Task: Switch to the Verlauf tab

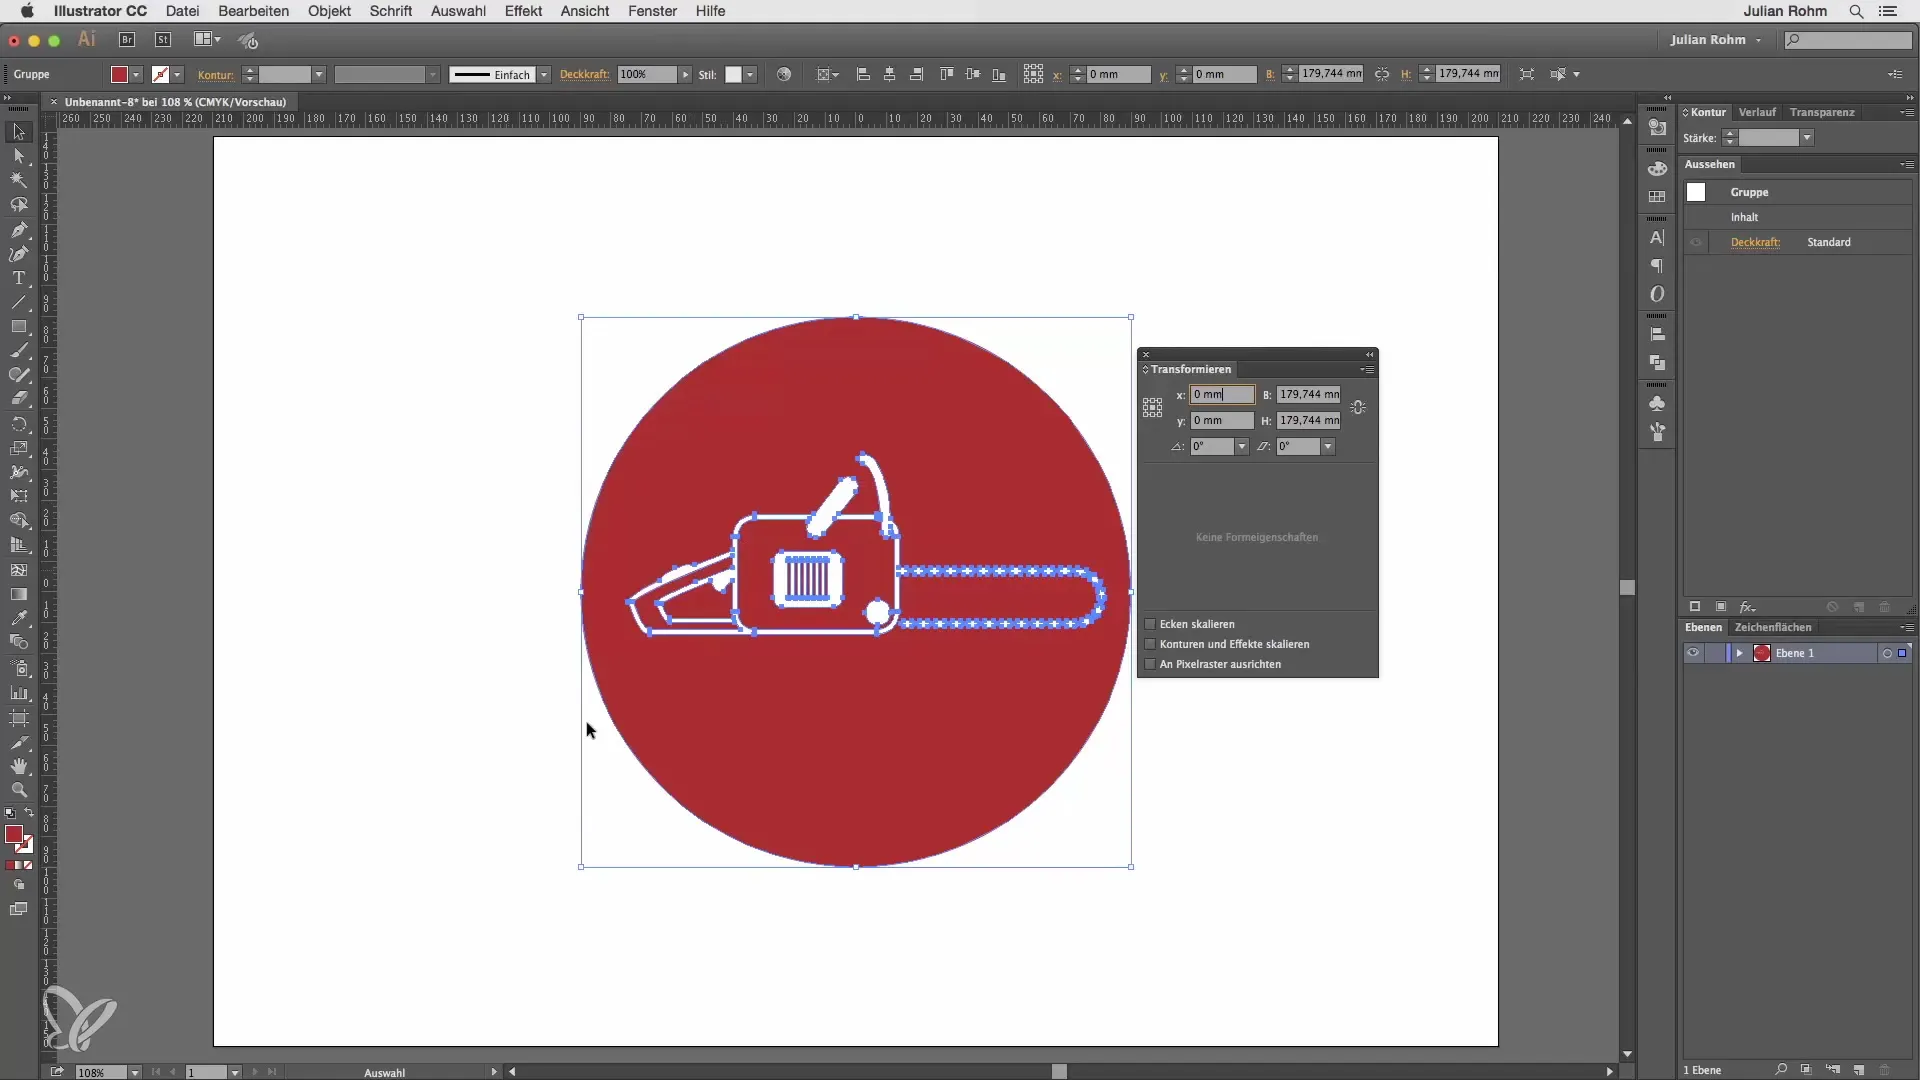Action: 1757,112
